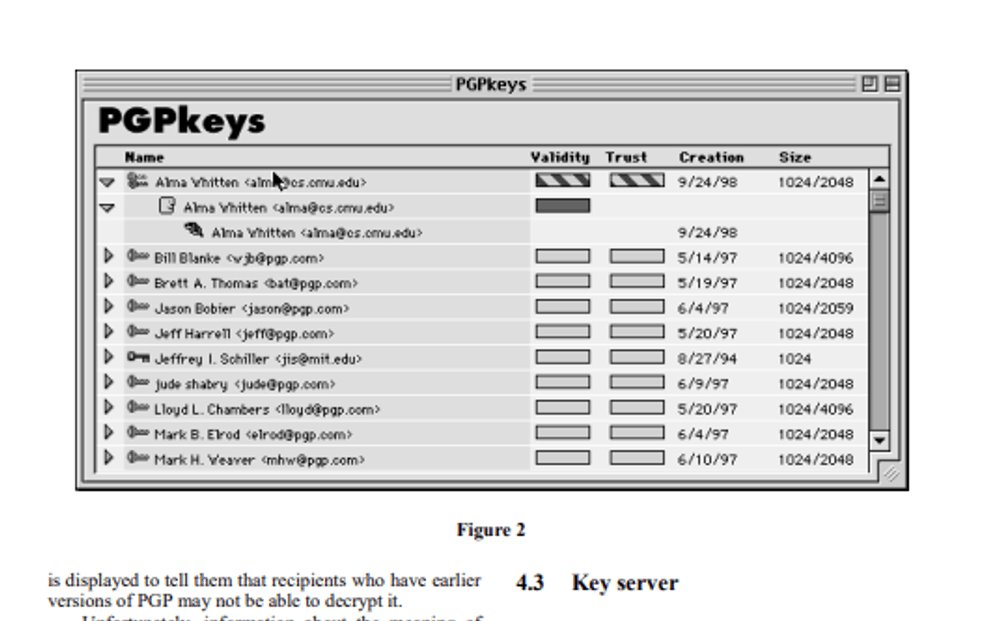Select the Mark B. Elrod <elrod@pgp.com> row
Screen dimensions: 1000x621
483,434
